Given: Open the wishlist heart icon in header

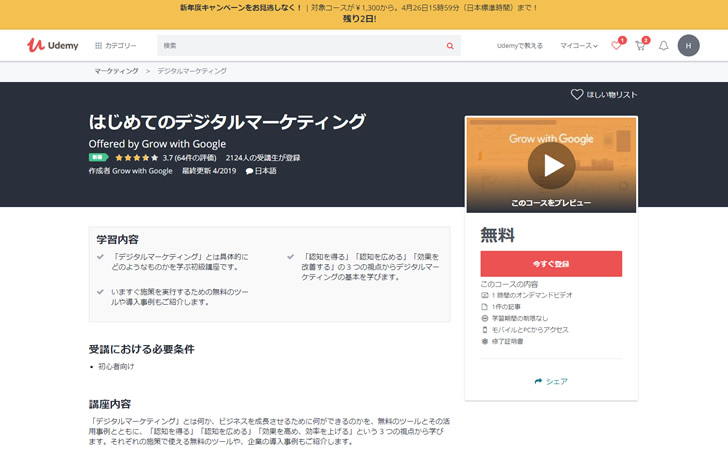Looking at the screenshot, I should [x=616, y=46].
